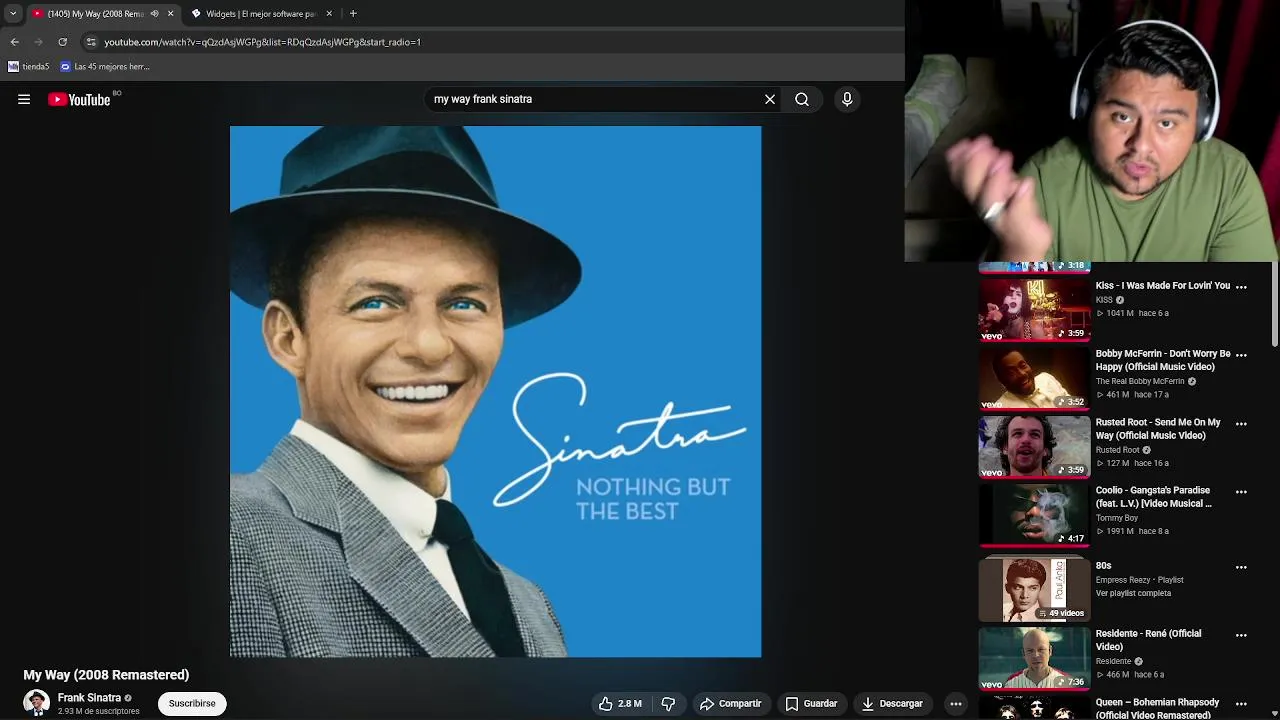Viewport: 1280px width, 720px height.
Task: Close the My Way browser tab
Action: click(x=170, y=14)
